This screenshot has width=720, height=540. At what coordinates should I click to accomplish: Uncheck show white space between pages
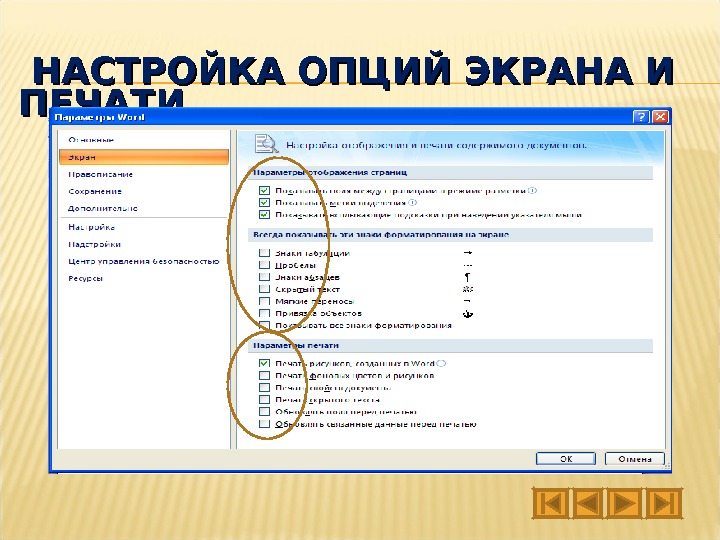tap(264, 190)
